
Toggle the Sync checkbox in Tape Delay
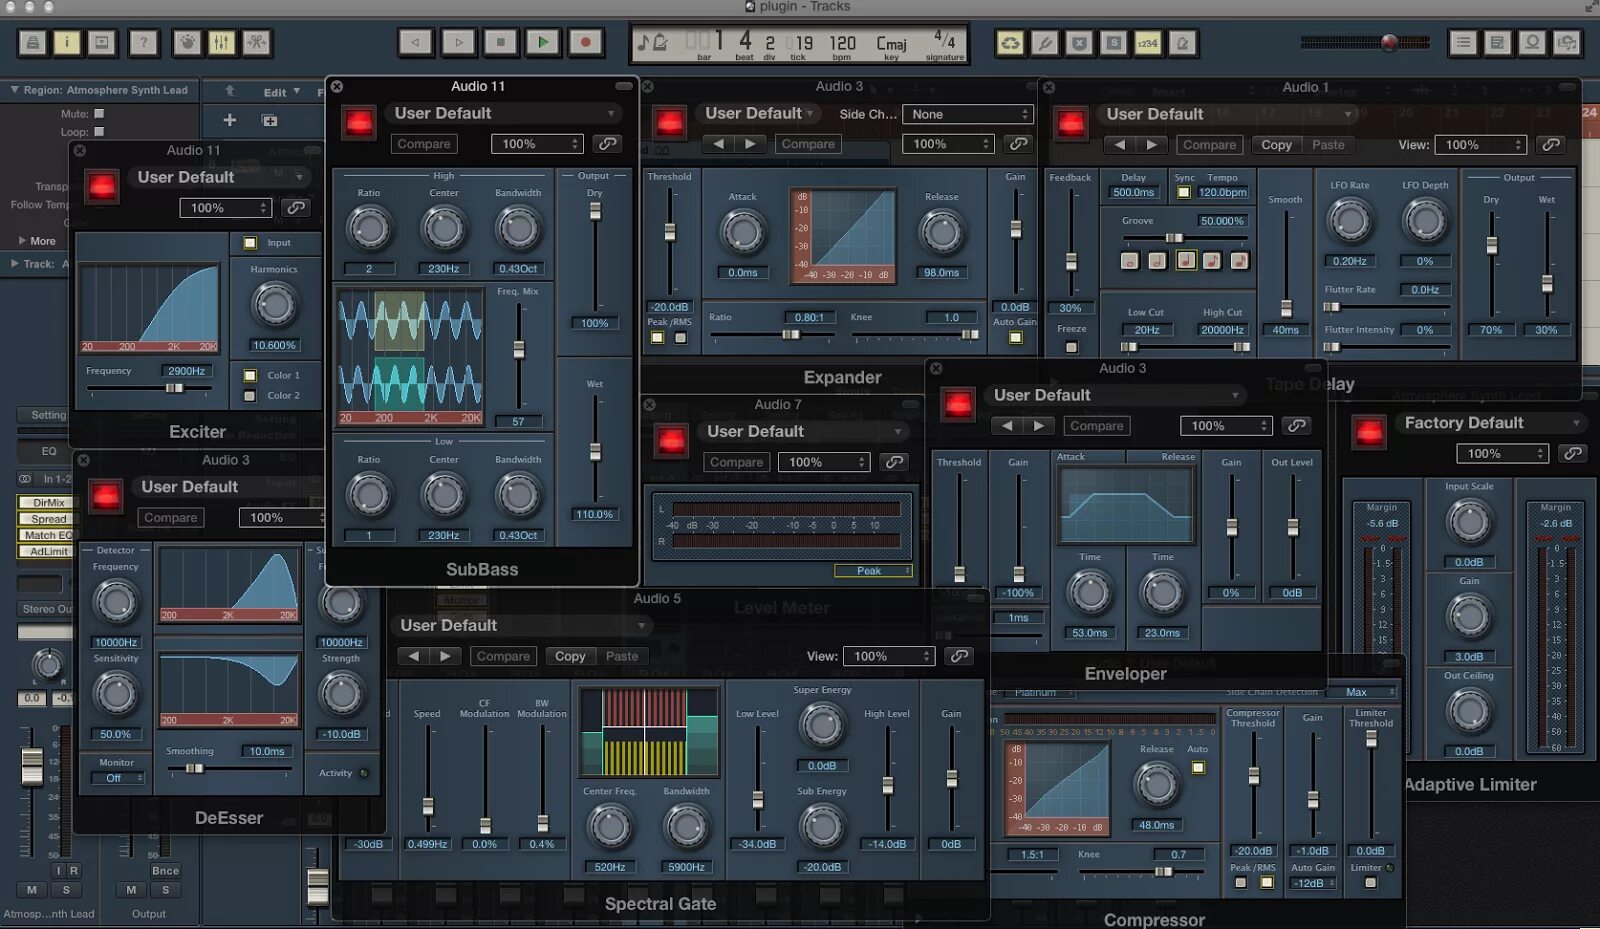(1184, 192)
